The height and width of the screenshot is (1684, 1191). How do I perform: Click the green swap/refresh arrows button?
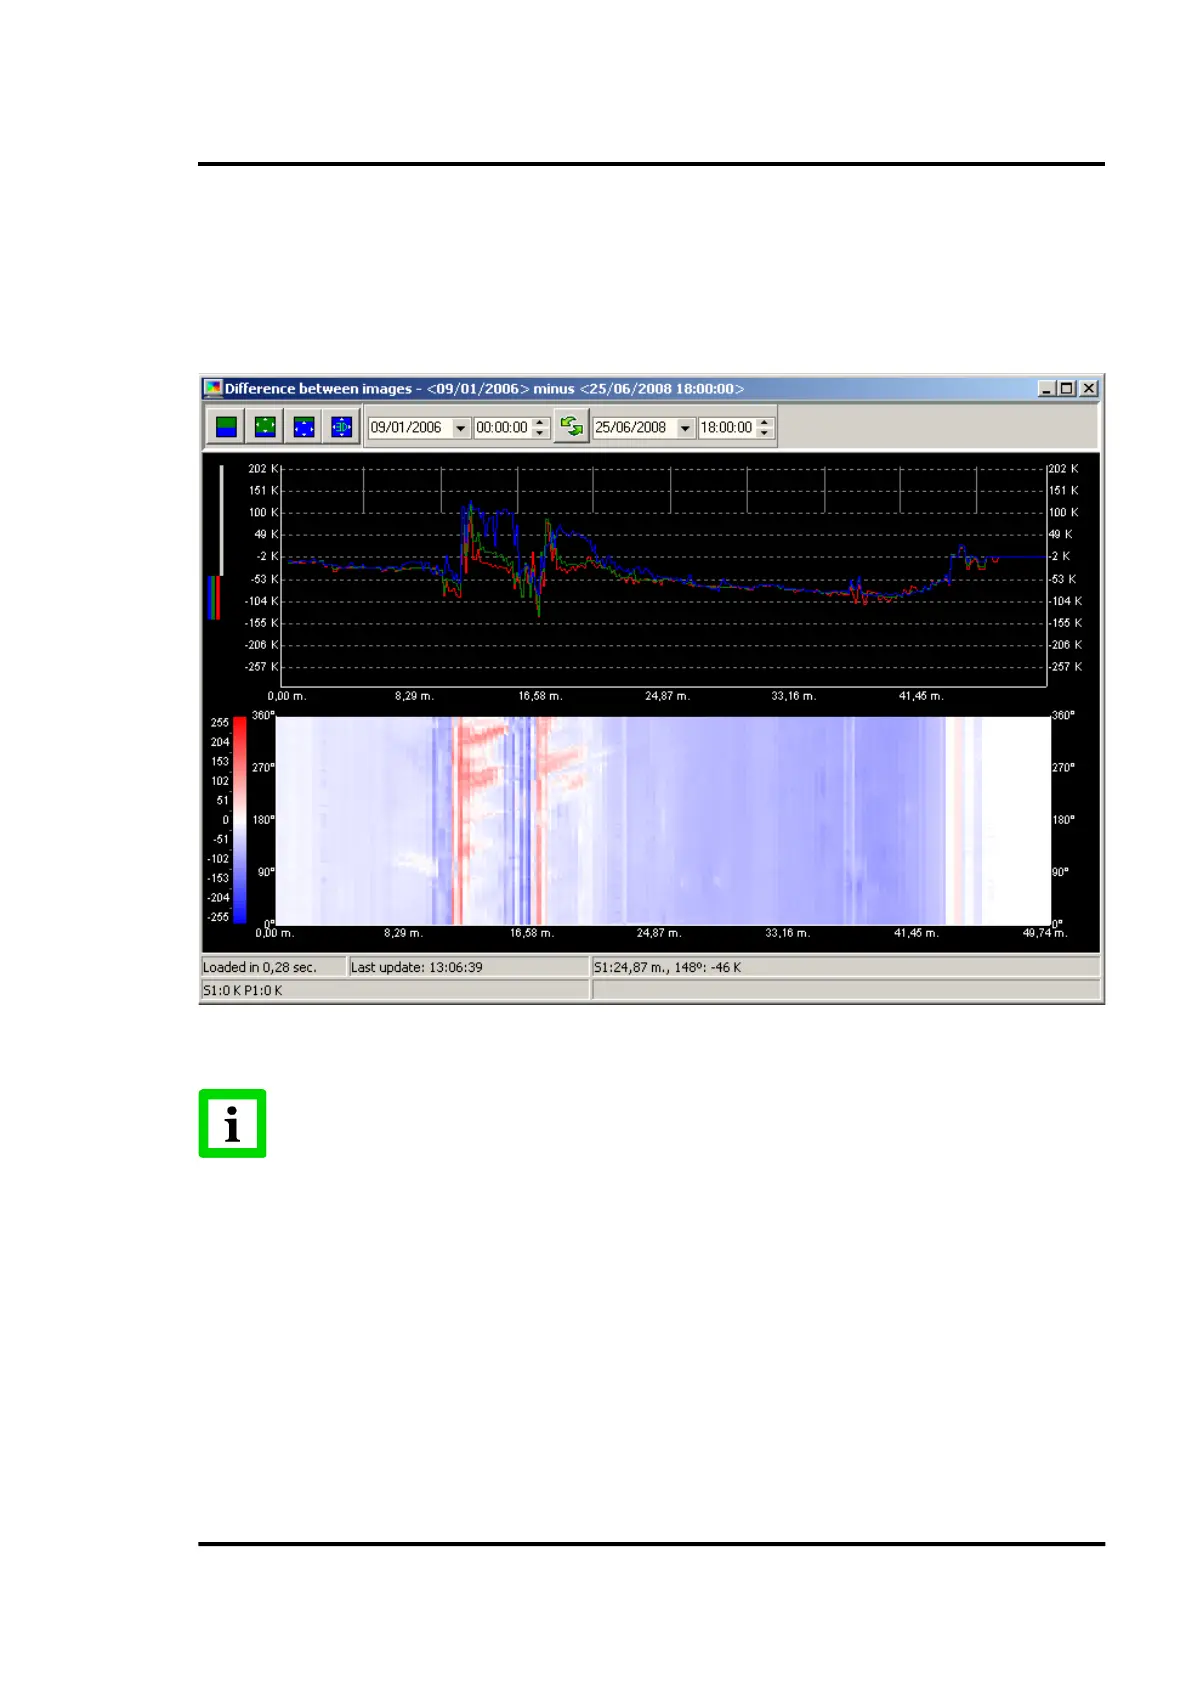coord(571,427)
